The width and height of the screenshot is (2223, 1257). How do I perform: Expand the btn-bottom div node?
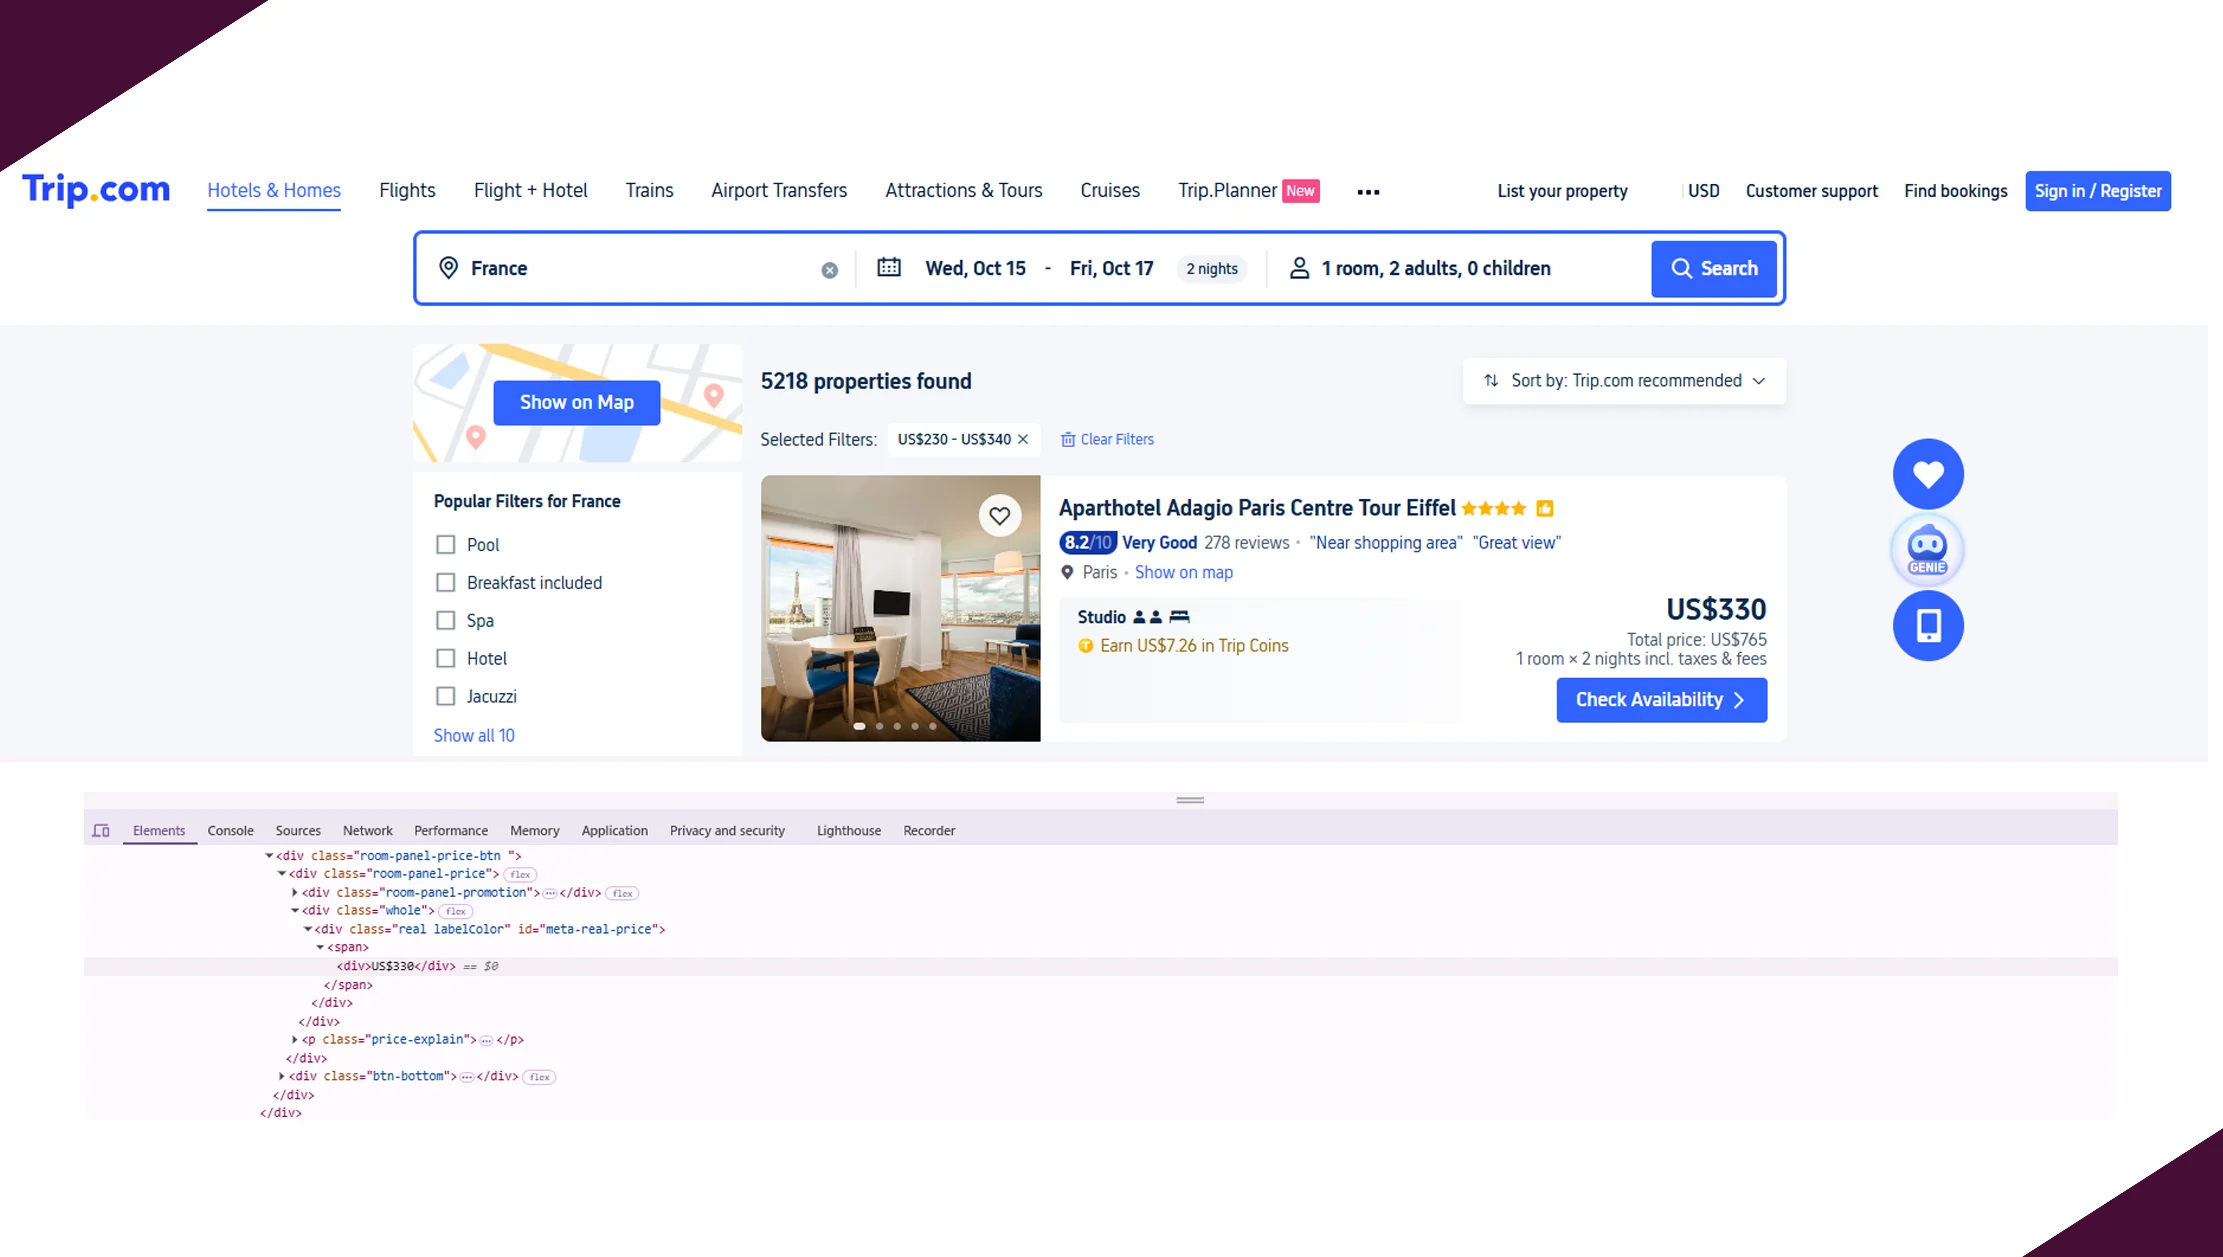click(282, 1077)
